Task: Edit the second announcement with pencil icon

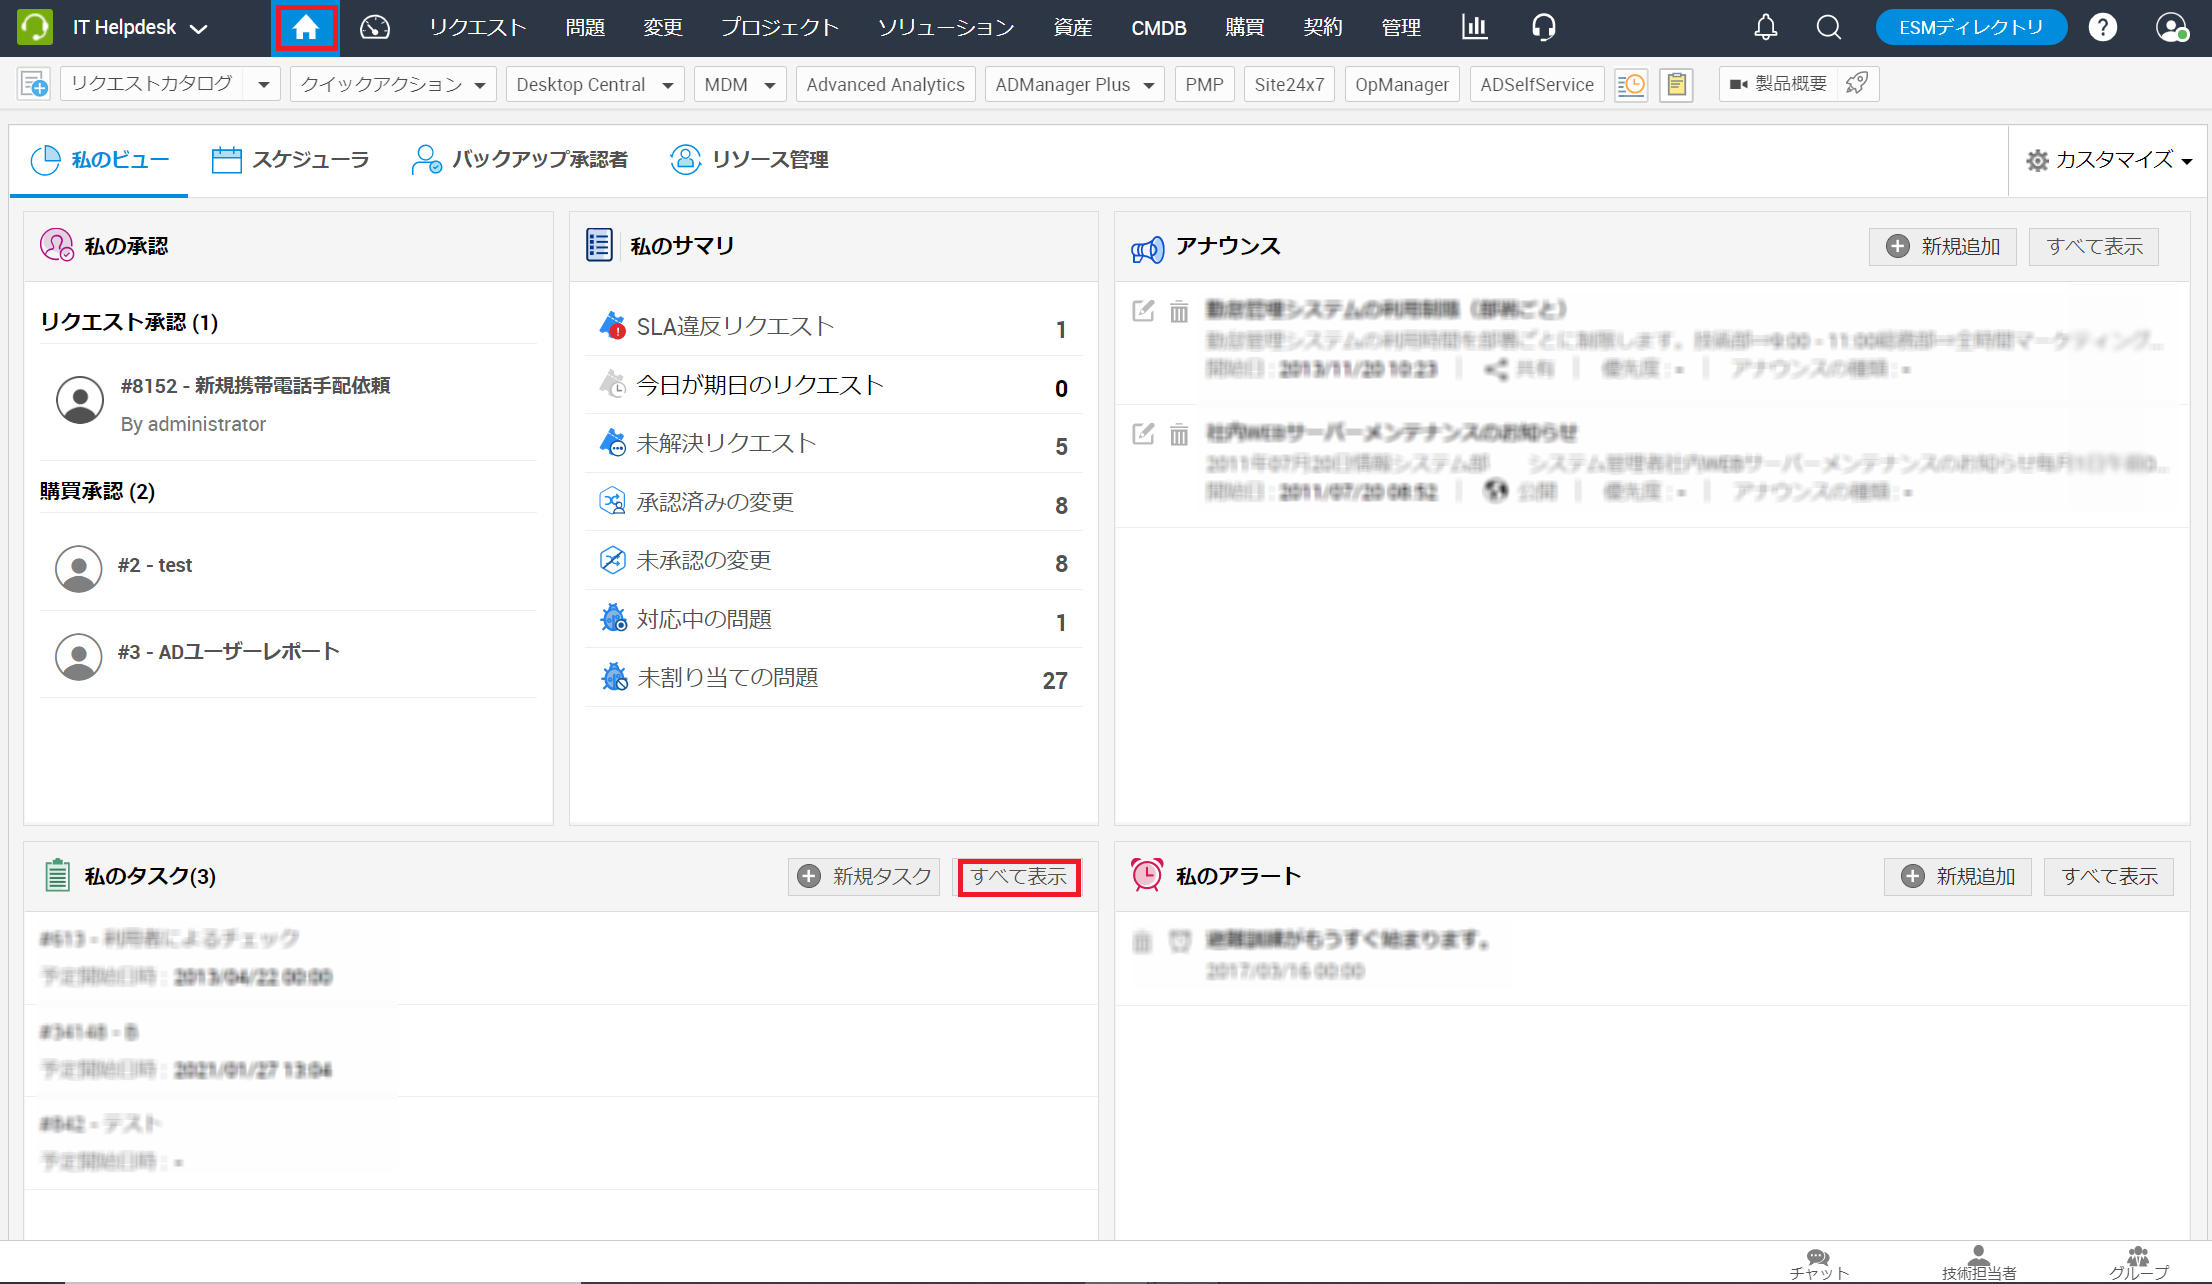Action: tap(1142, 434)
